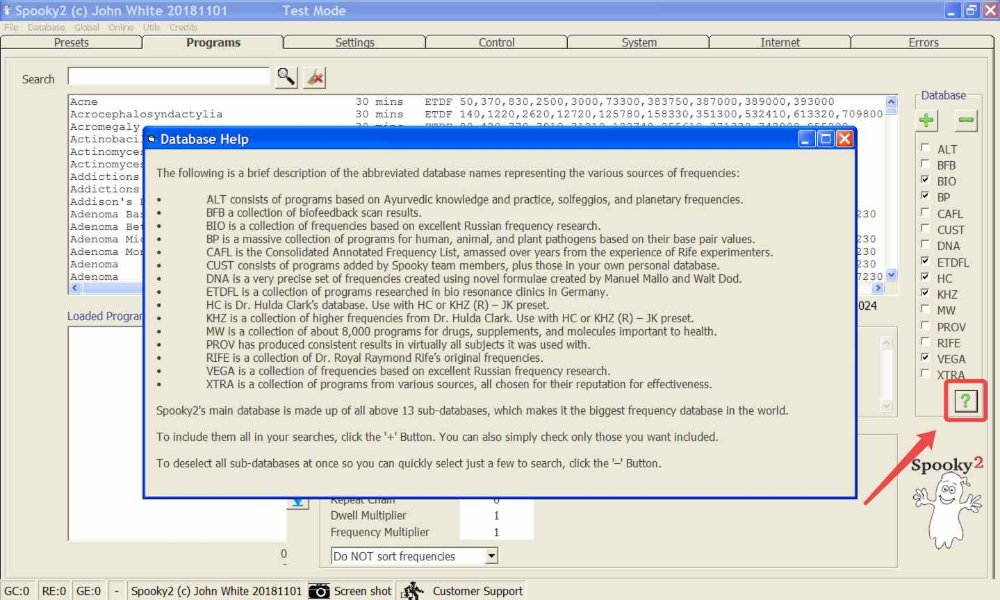The width and height of the screenshot is (1000, 600).
Task: Uncheck the BP database checkbox
Action: [925, 196]
